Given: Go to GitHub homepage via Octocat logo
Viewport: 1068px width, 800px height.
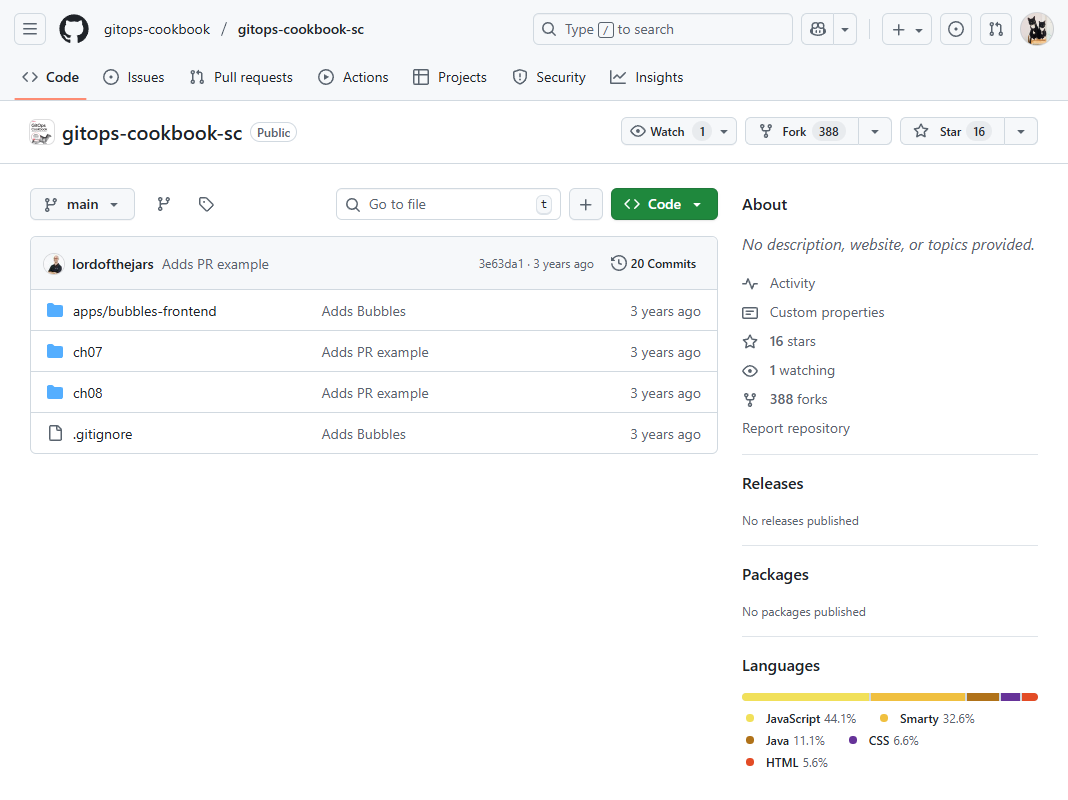Looking at the screenshot, I should [74, 29].
